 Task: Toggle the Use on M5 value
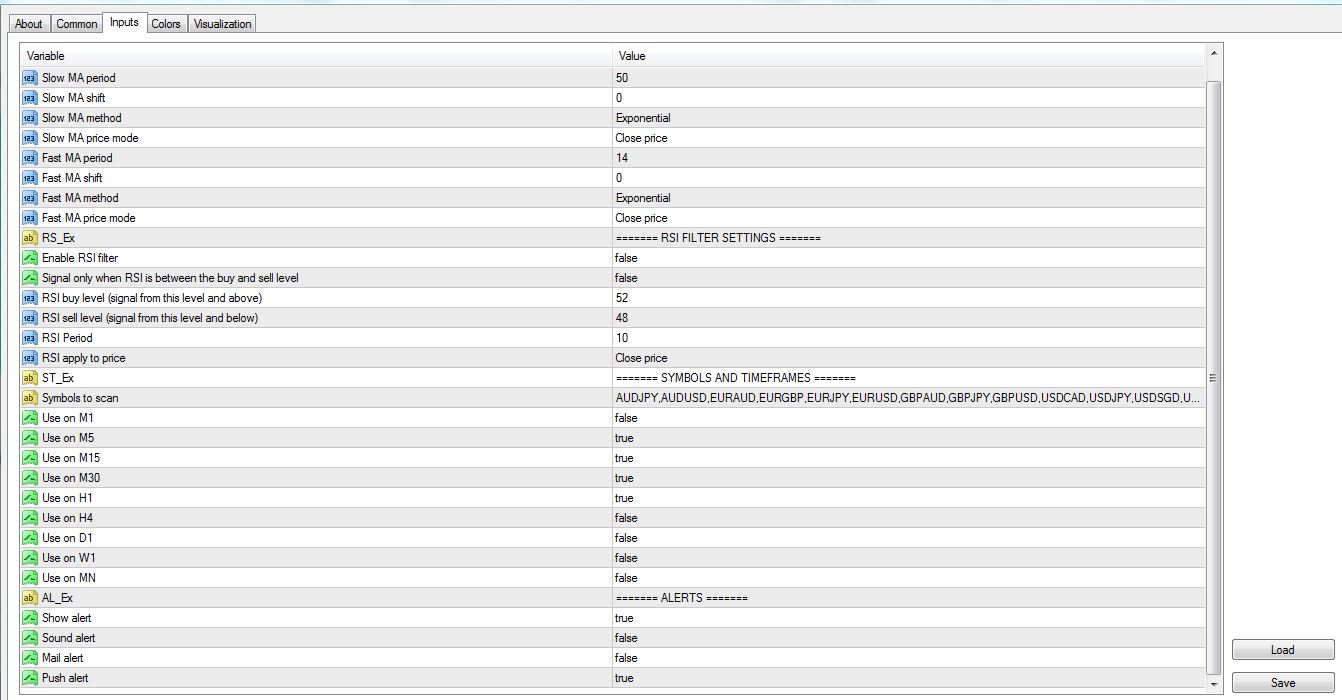point(909,438)
